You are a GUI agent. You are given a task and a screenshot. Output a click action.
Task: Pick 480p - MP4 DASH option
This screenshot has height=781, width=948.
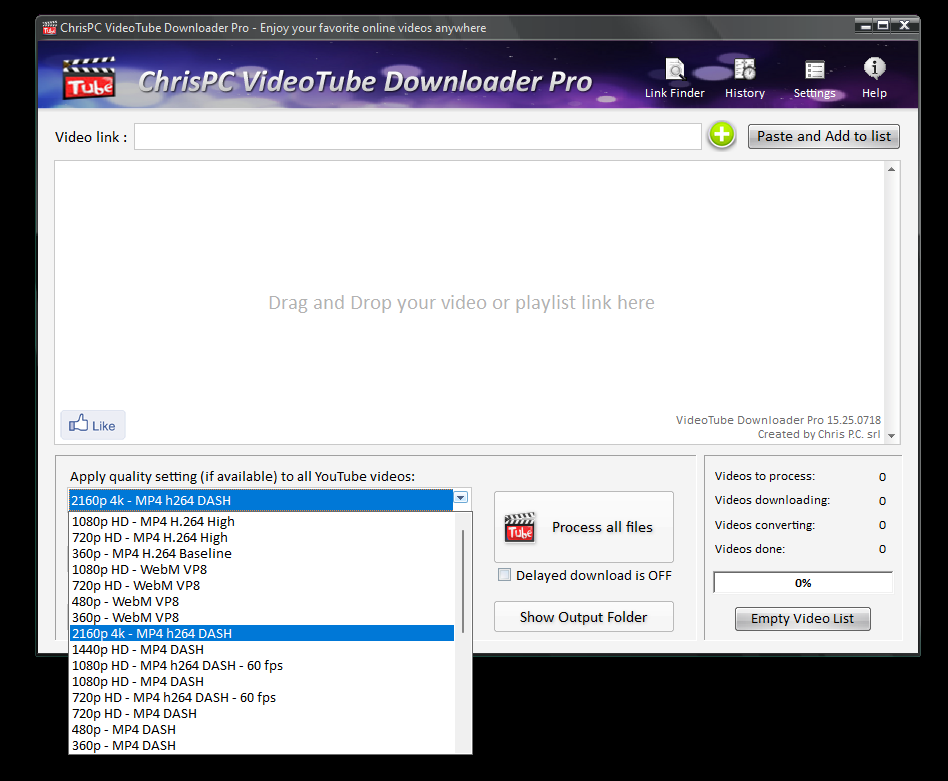pos(261,730)
